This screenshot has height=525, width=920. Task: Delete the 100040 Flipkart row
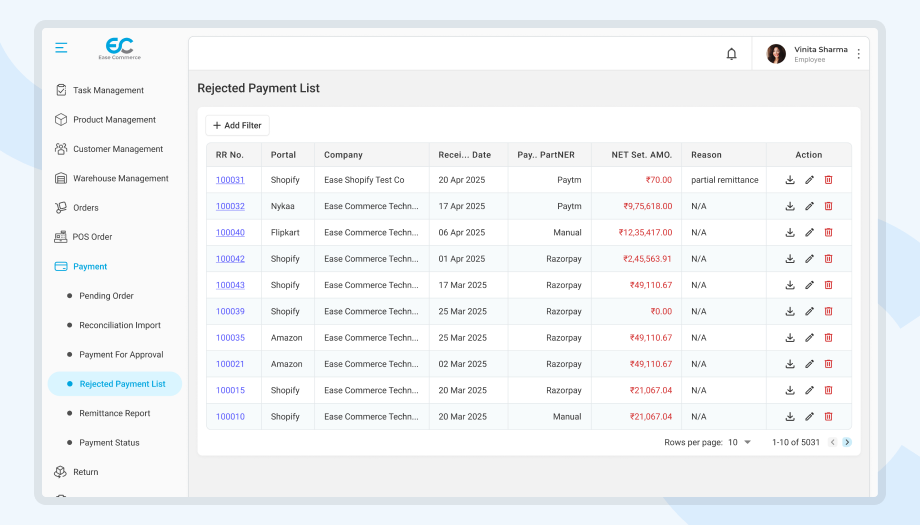[828, 233]
